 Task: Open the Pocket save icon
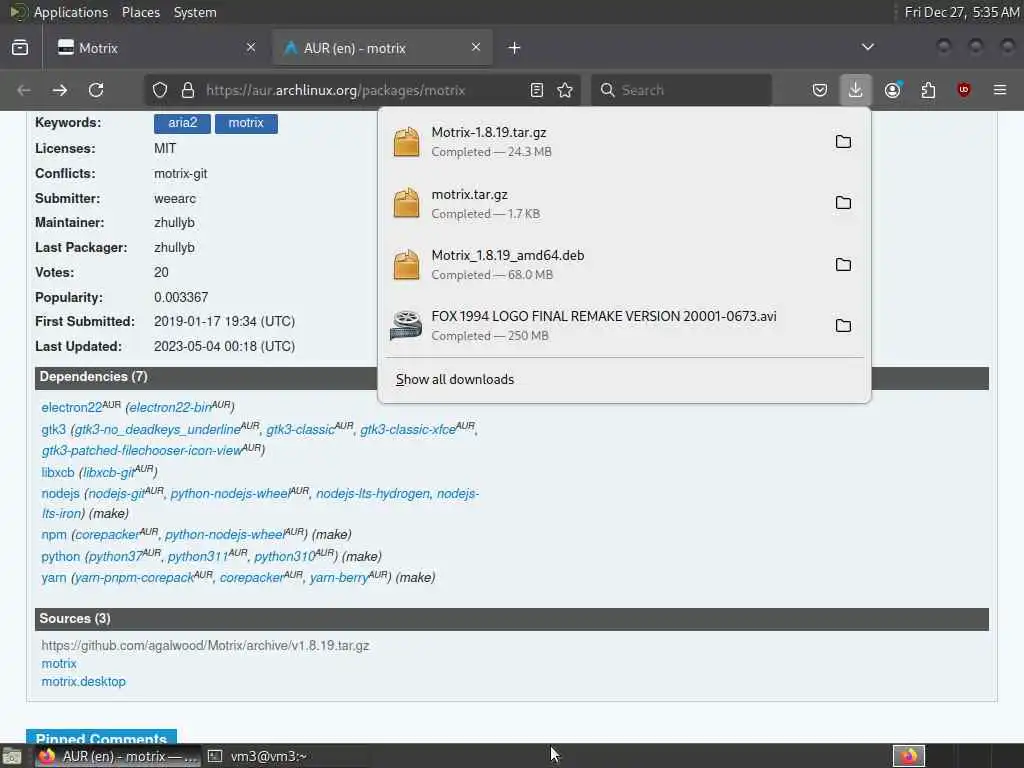tap(820, 90)
